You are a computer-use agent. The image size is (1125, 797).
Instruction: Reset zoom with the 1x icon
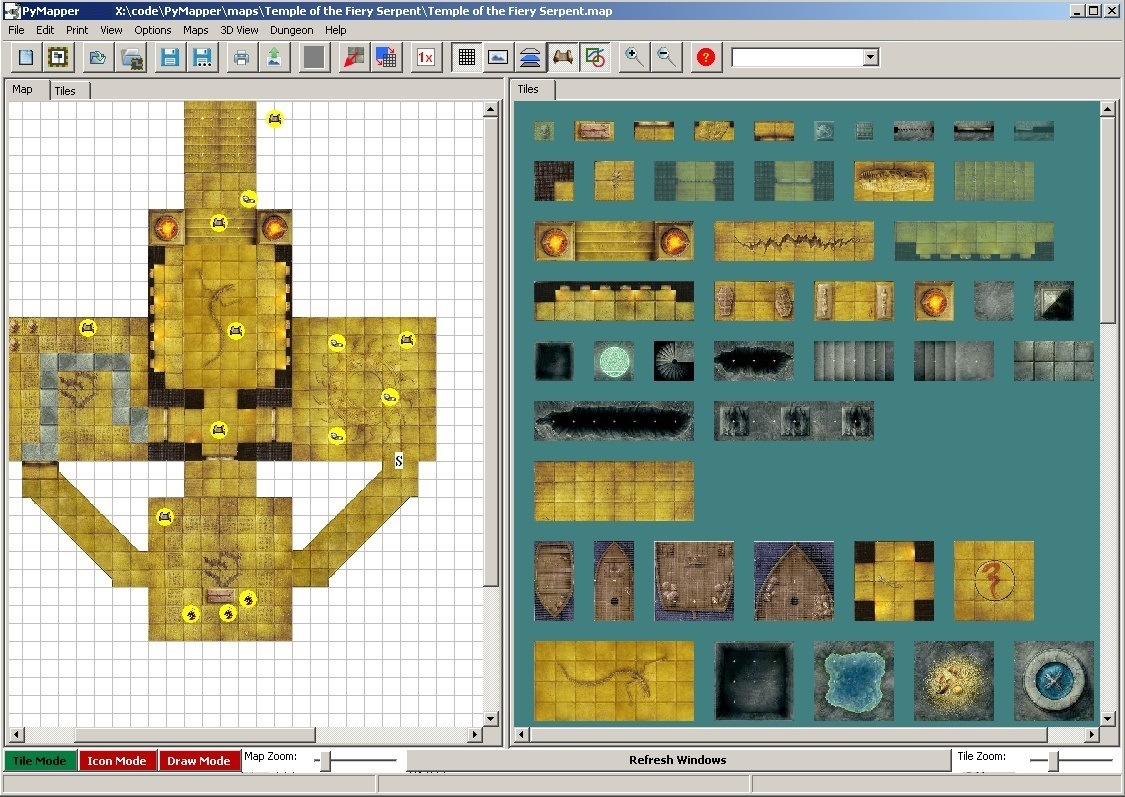pyautogui.click(x=425, y=57)
